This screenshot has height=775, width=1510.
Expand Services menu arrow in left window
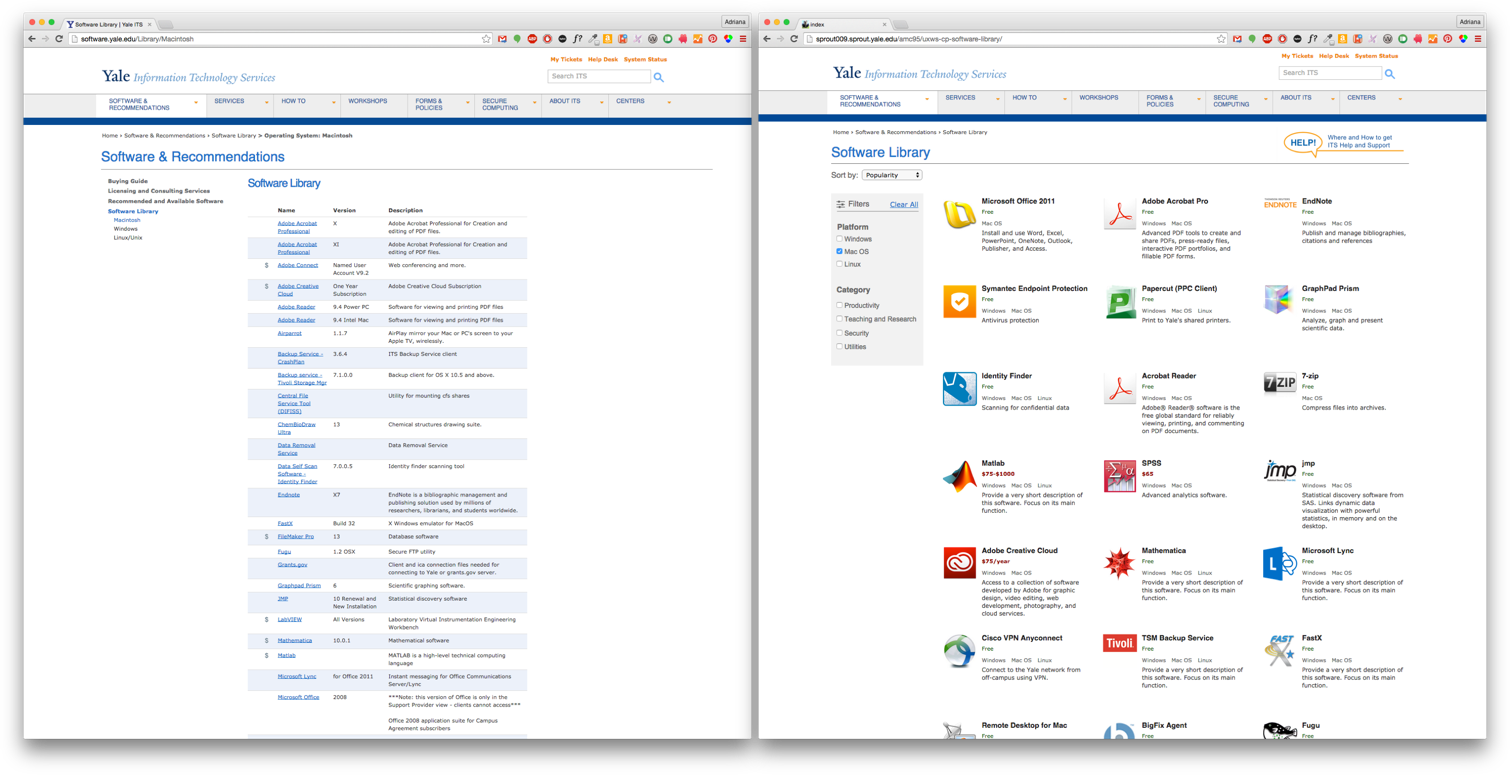click(267, 103)
